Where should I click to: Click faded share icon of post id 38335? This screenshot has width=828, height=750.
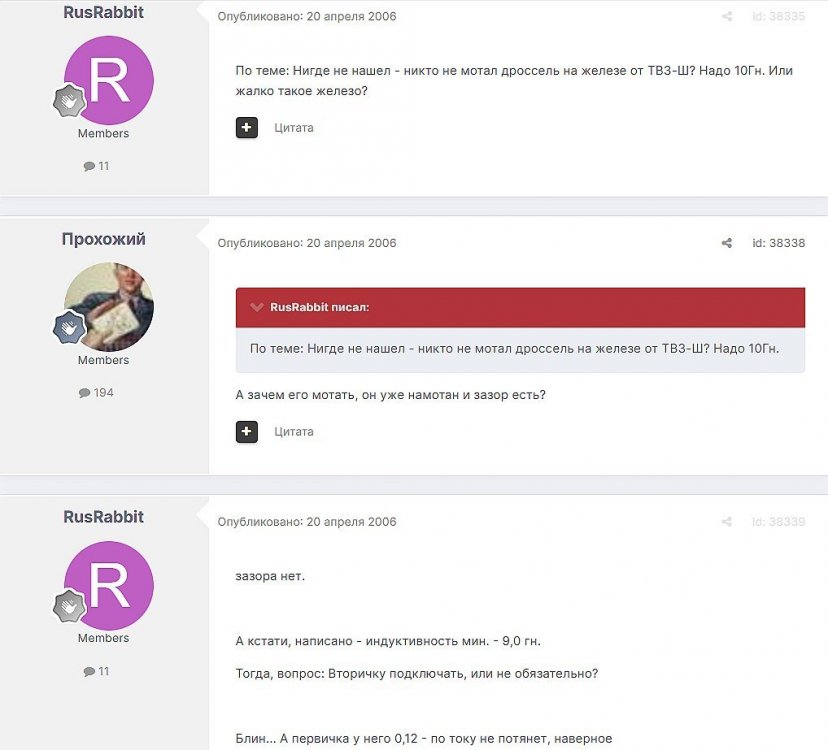[727, 16]
